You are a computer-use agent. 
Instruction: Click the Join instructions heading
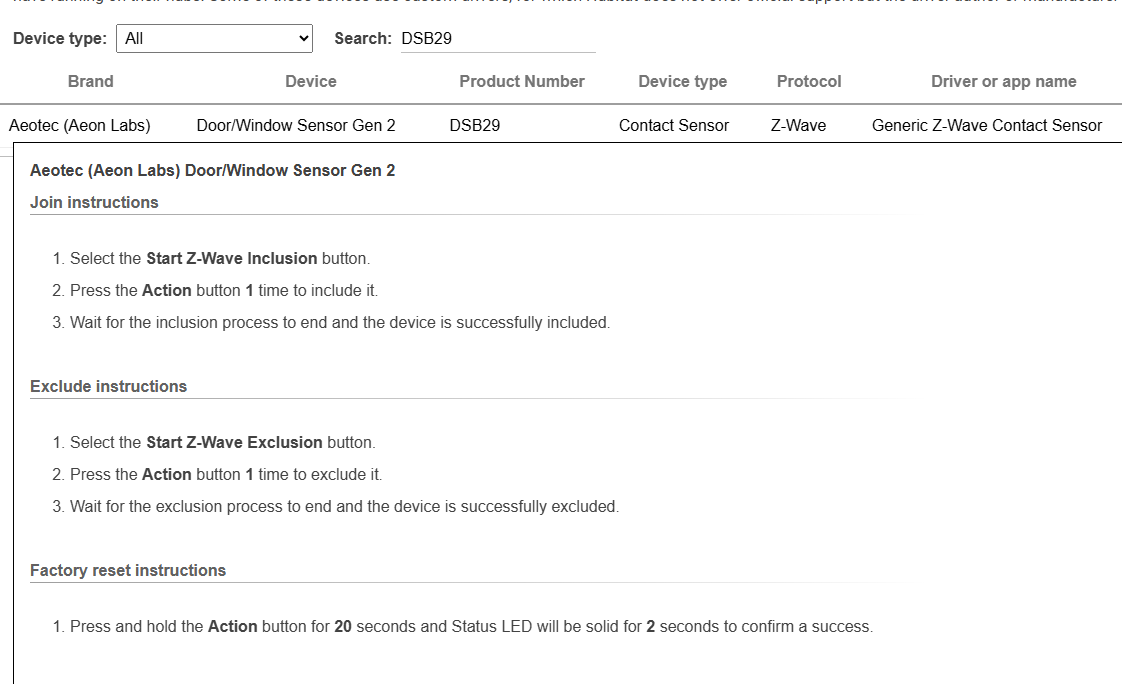click(94, 203)
